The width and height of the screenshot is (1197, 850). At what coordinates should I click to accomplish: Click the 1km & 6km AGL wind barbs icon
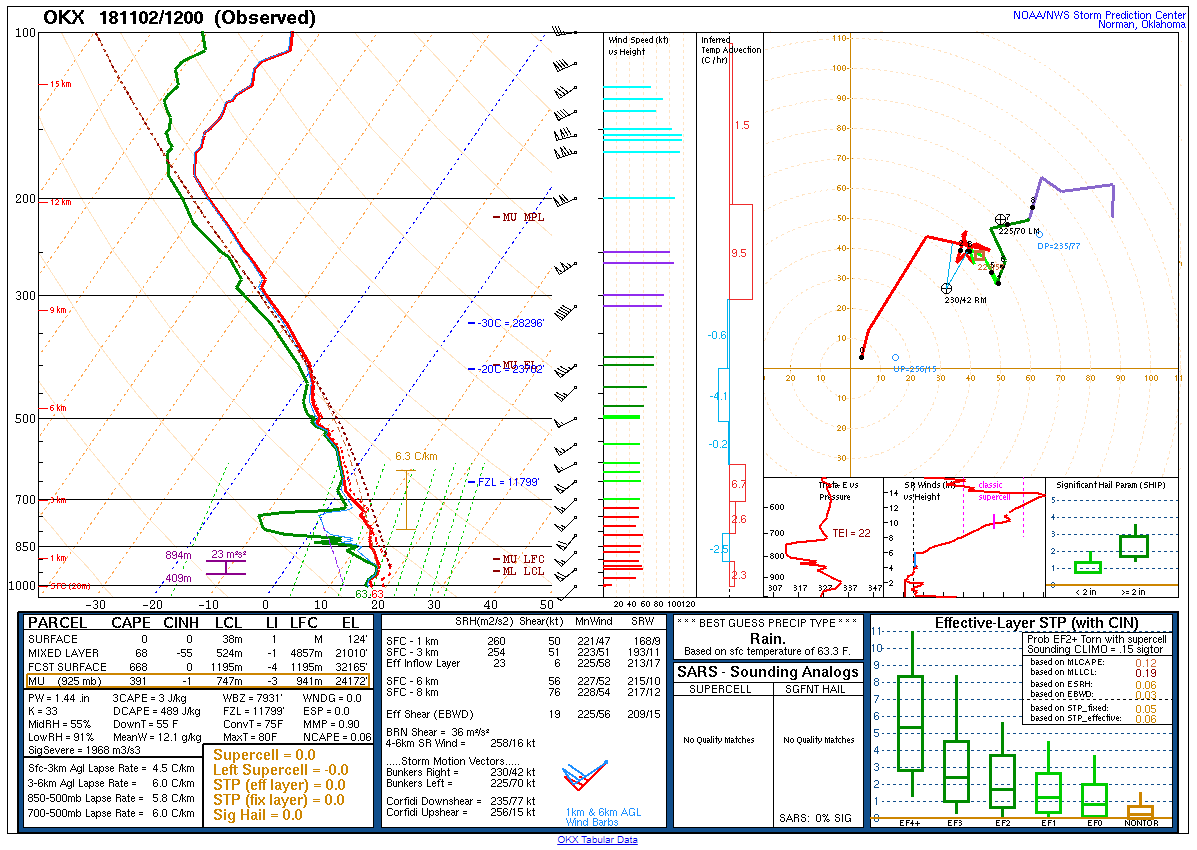tap(584, 775)
